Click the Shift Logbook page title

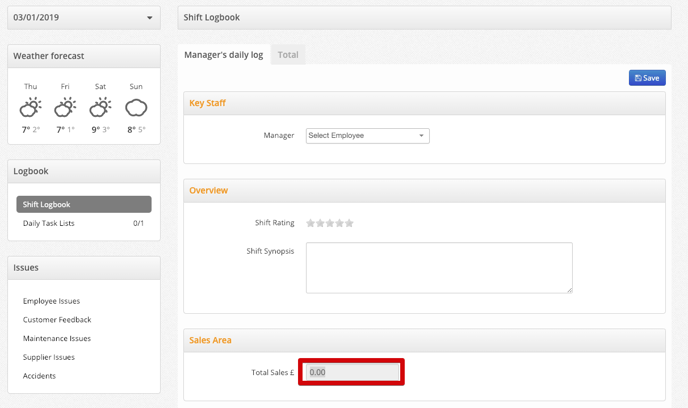pos(211,18)
